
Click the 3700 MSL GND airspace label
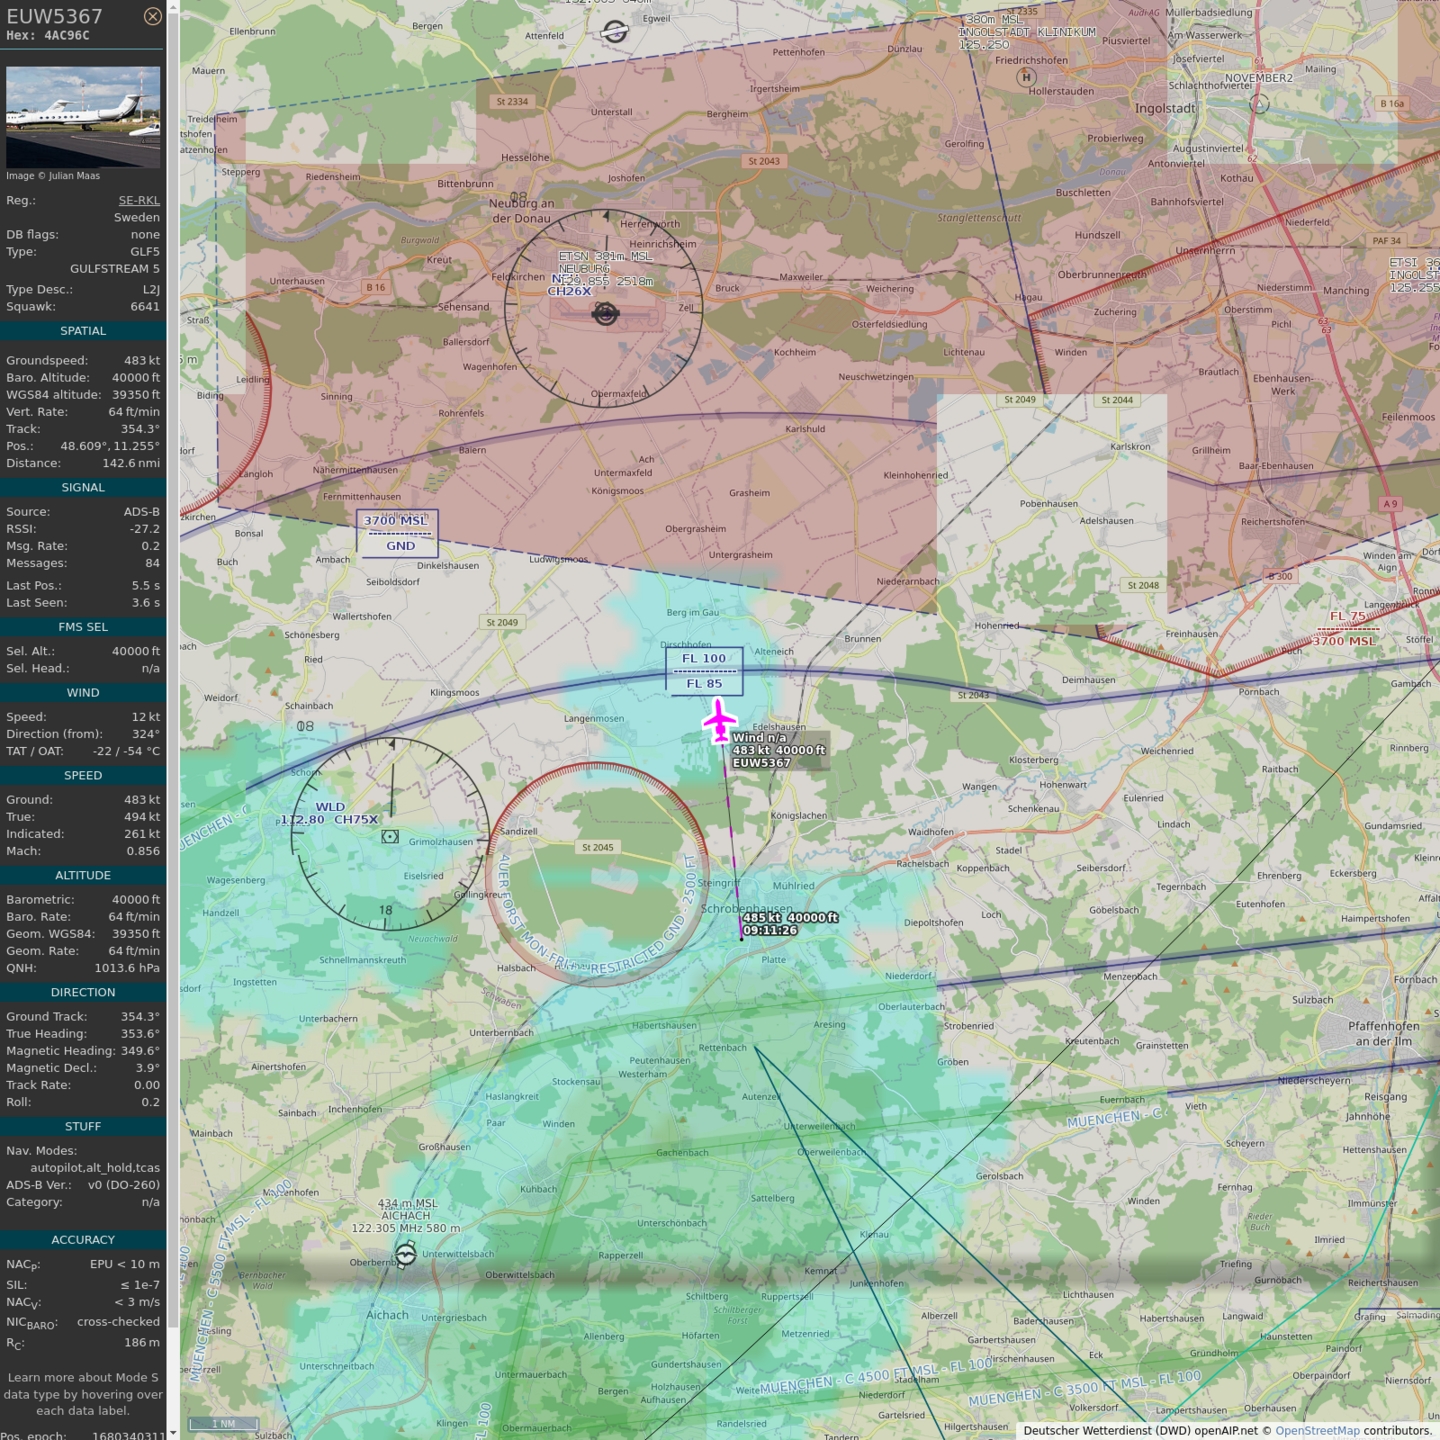397,533
